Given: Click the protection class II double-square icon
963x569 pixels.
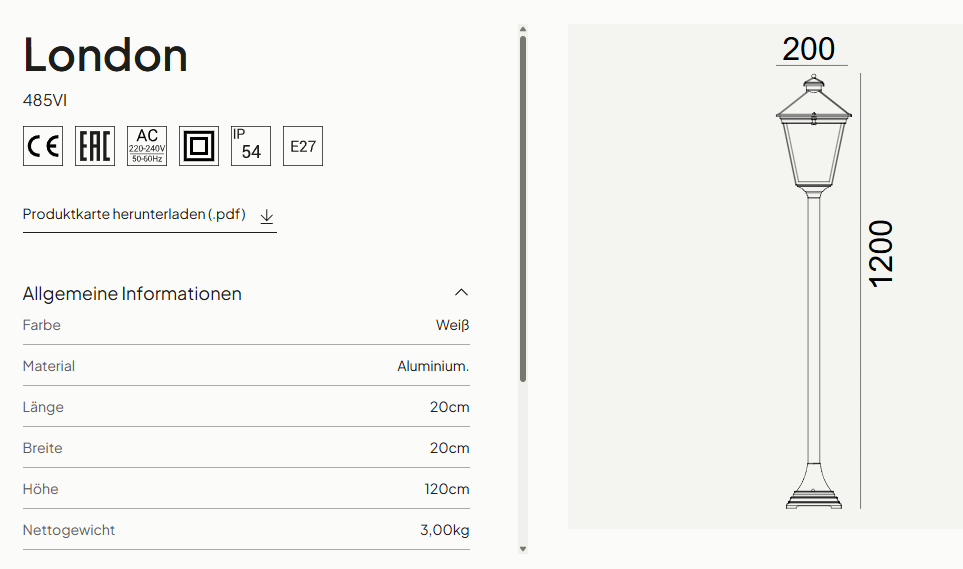Looking at the screenshot, I should coord(199,146).
